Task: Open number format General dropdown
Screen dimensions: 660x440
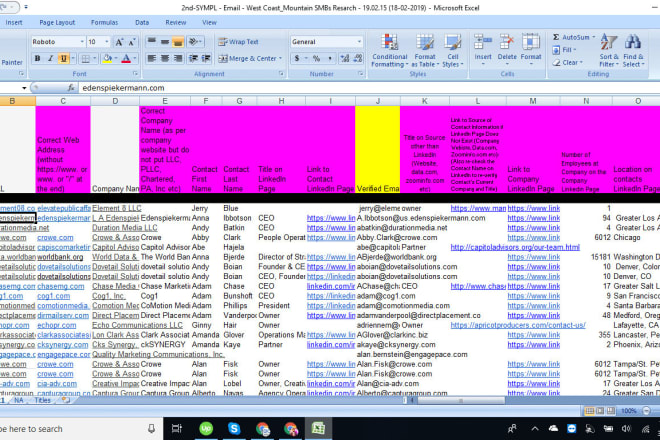Action: 359,42
